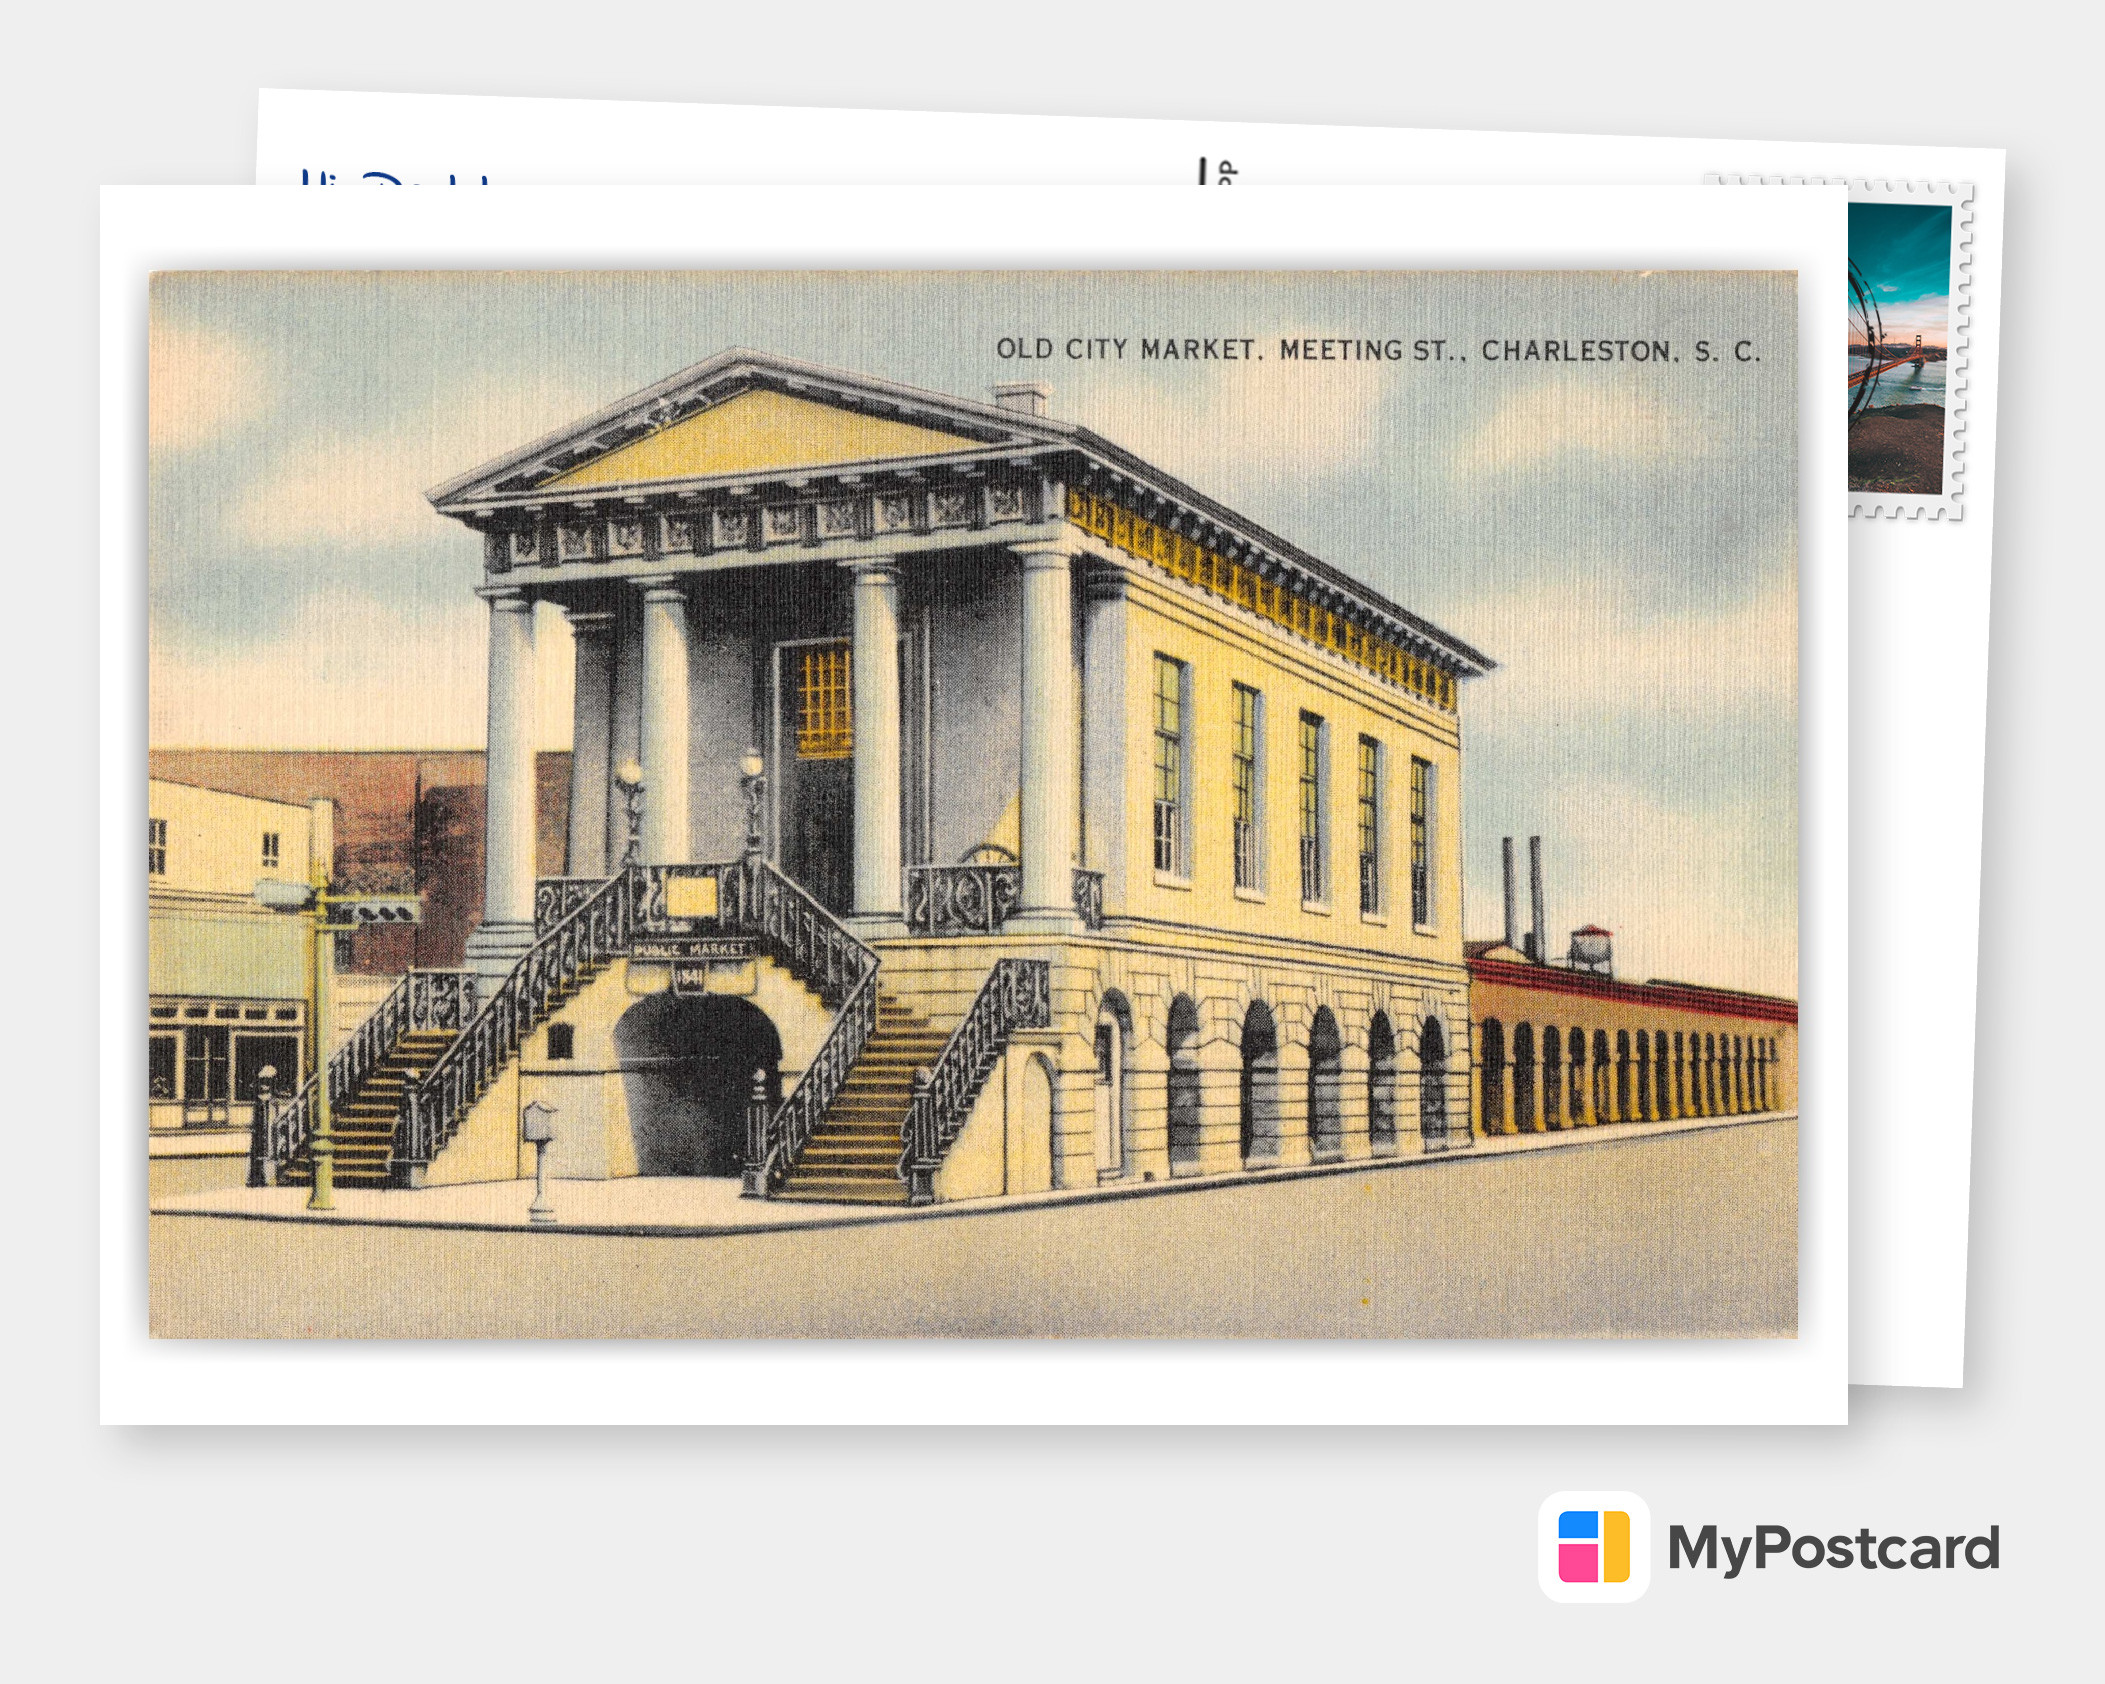Select the Old City Market postcard front image
The image size is (2105, 1684).
click(x=973, y=804)
